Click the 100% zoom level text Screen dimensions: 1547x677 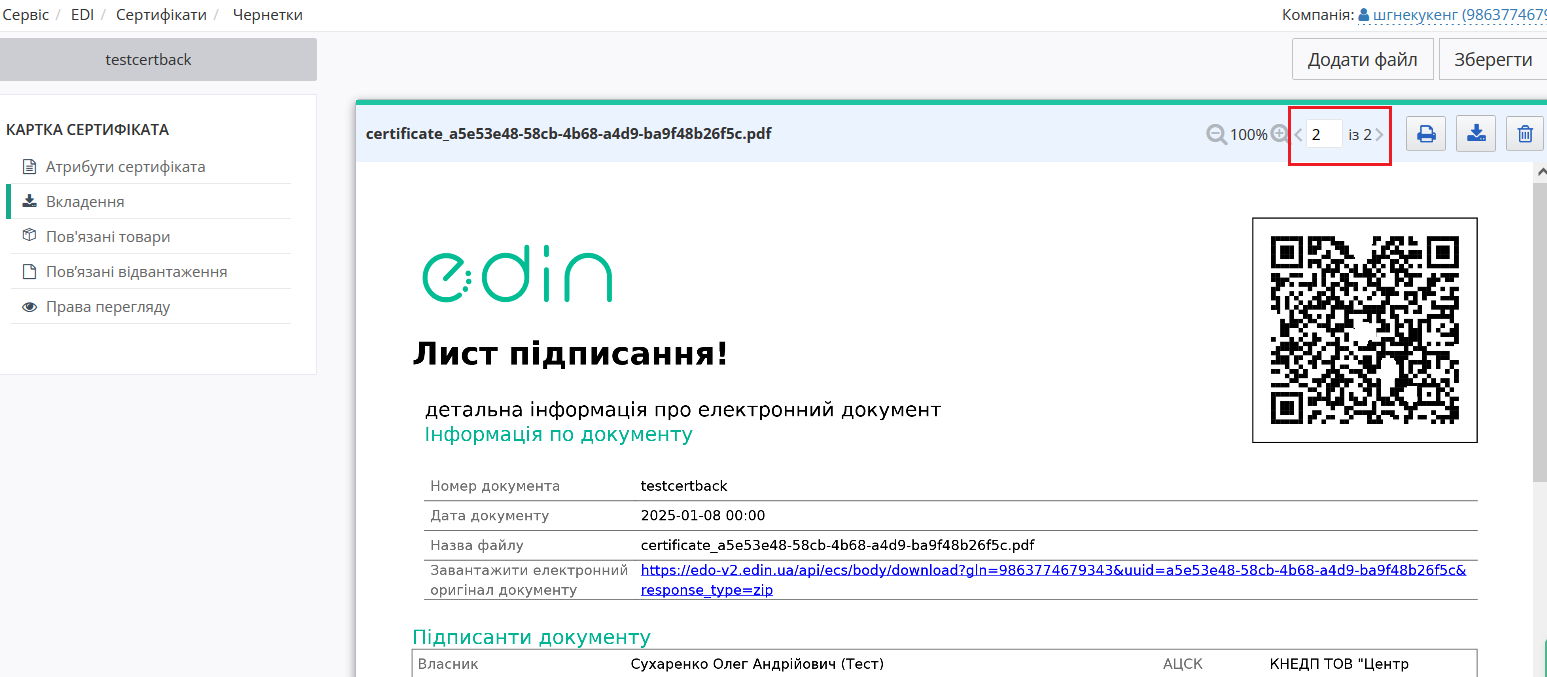[1249, 134]
